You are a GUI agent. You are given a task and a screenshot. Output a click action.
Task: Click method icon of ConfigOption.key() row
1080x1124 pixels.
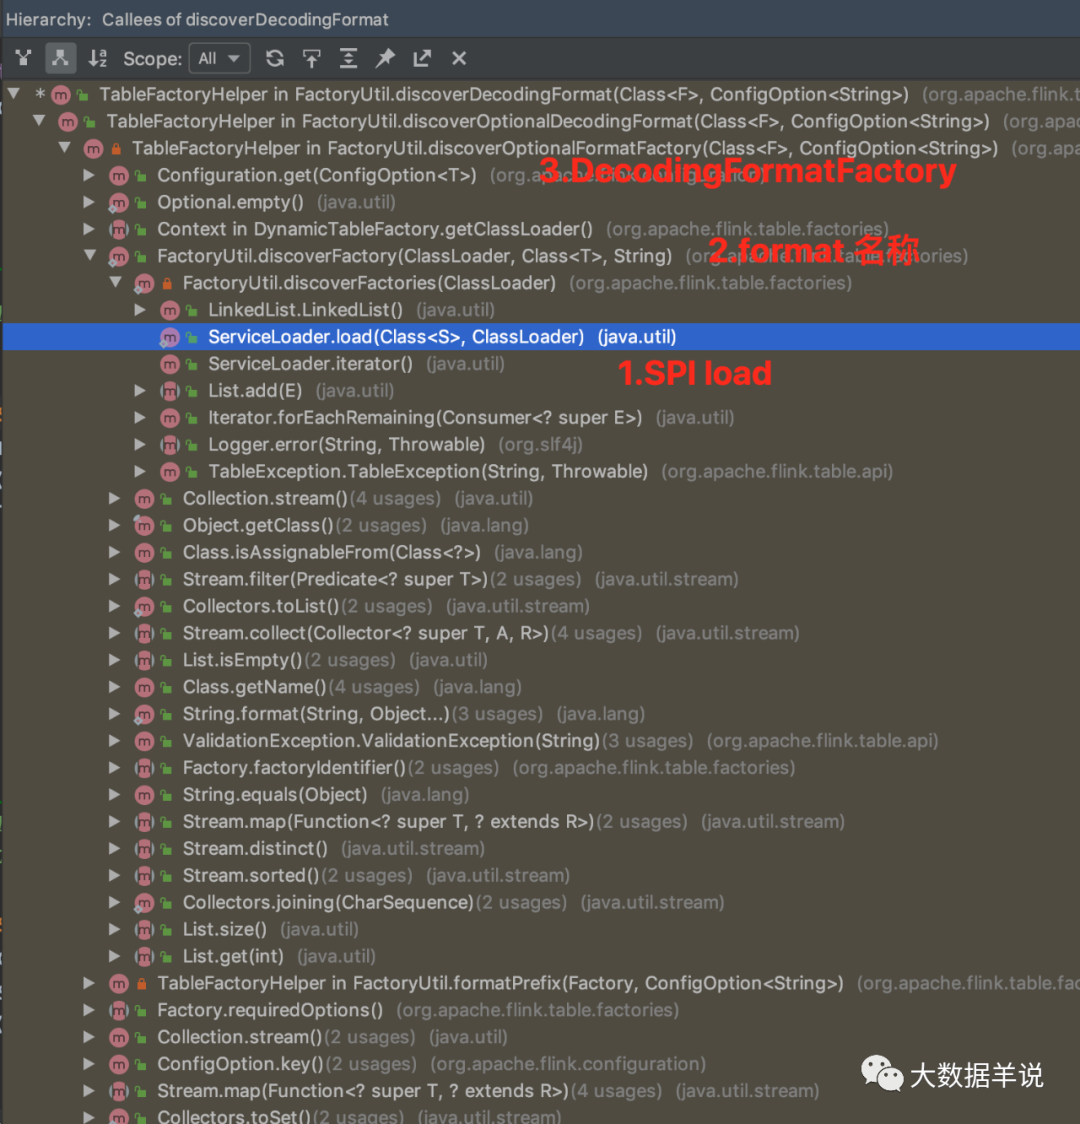click(x=118, y=1064)
